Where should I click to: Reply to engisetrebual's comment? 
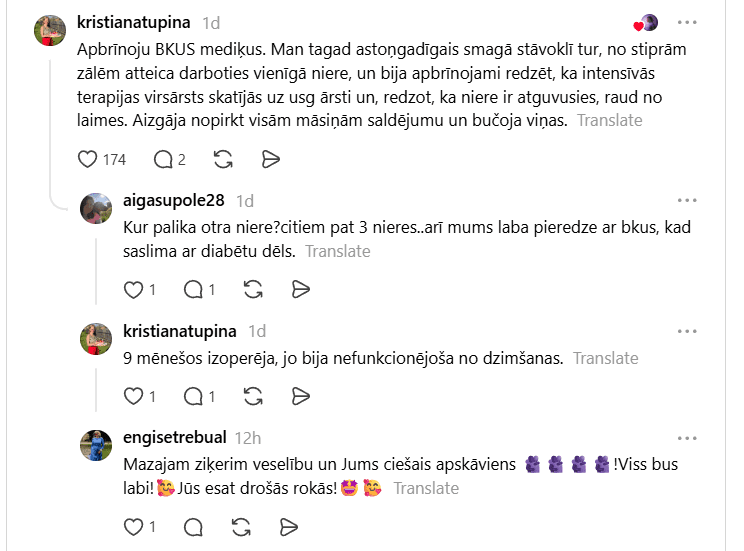[x=193, y=527]
